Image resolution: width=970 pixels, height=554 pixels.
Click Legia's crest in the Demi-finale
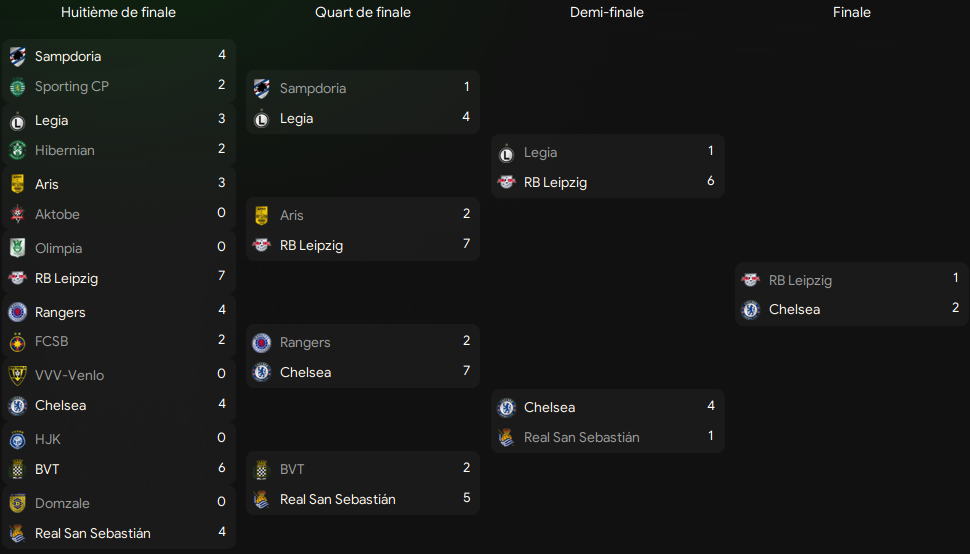[x=506, y=153]
